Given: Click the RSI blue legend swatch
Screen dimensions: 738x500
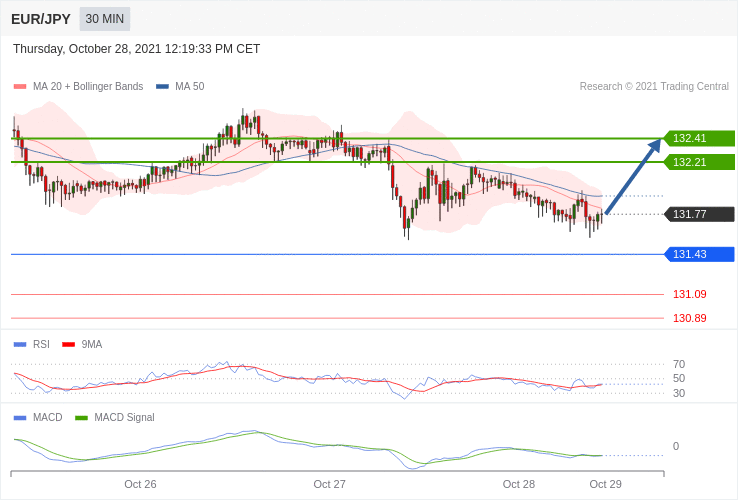Looking at the screenshot, I should (x=20, y=345).
